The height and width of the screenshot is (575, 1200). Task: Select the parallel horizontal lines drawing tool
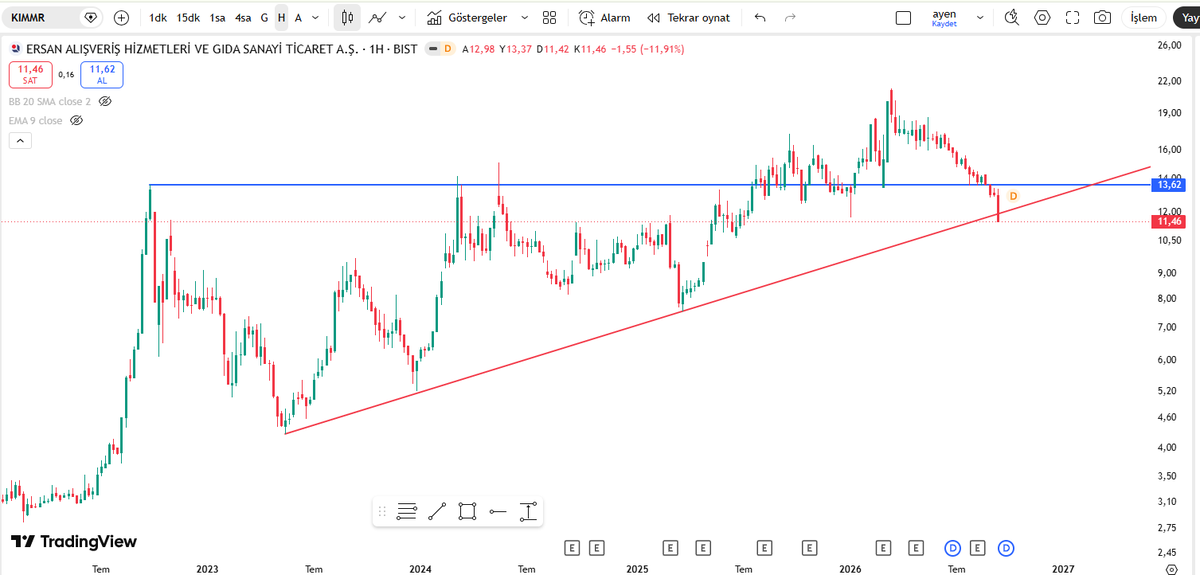pos(406,511)
